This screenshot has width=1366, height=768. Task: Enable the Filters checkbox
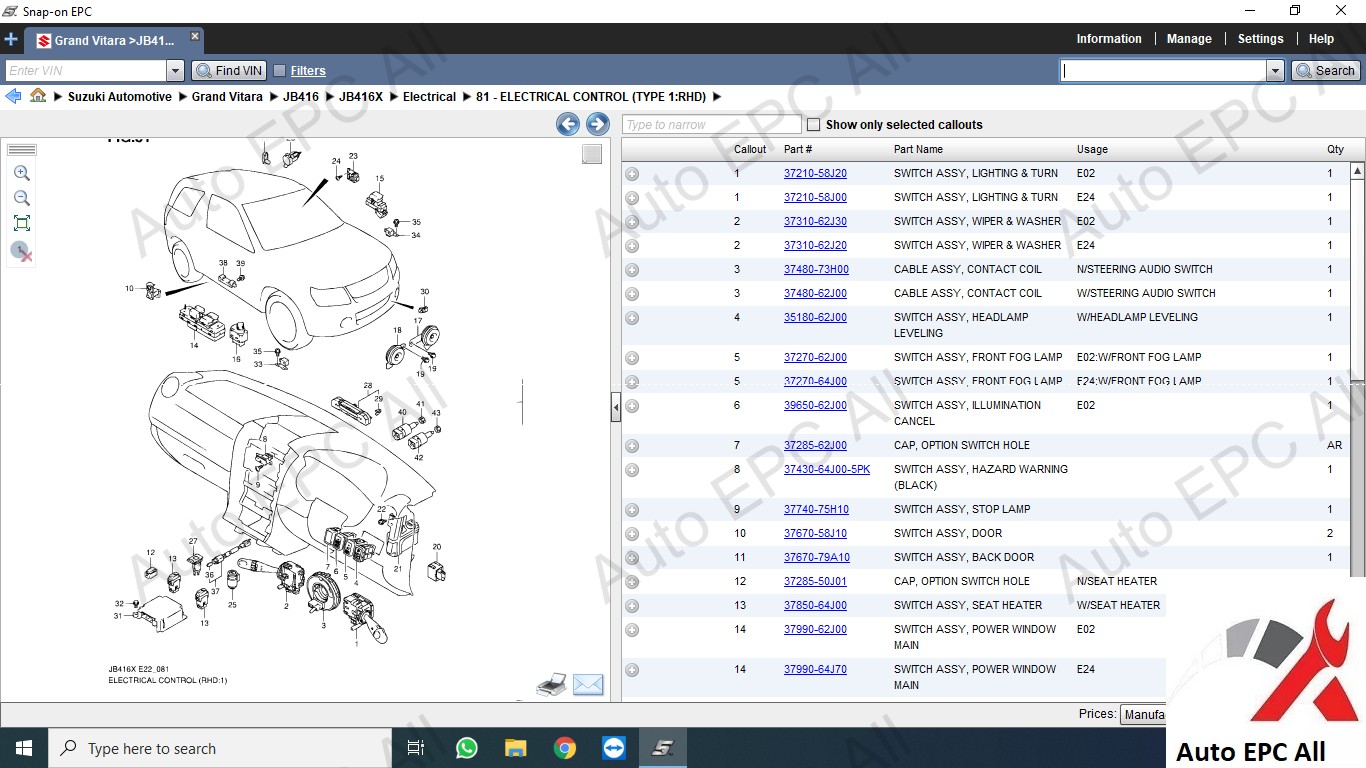click(280, 71)
